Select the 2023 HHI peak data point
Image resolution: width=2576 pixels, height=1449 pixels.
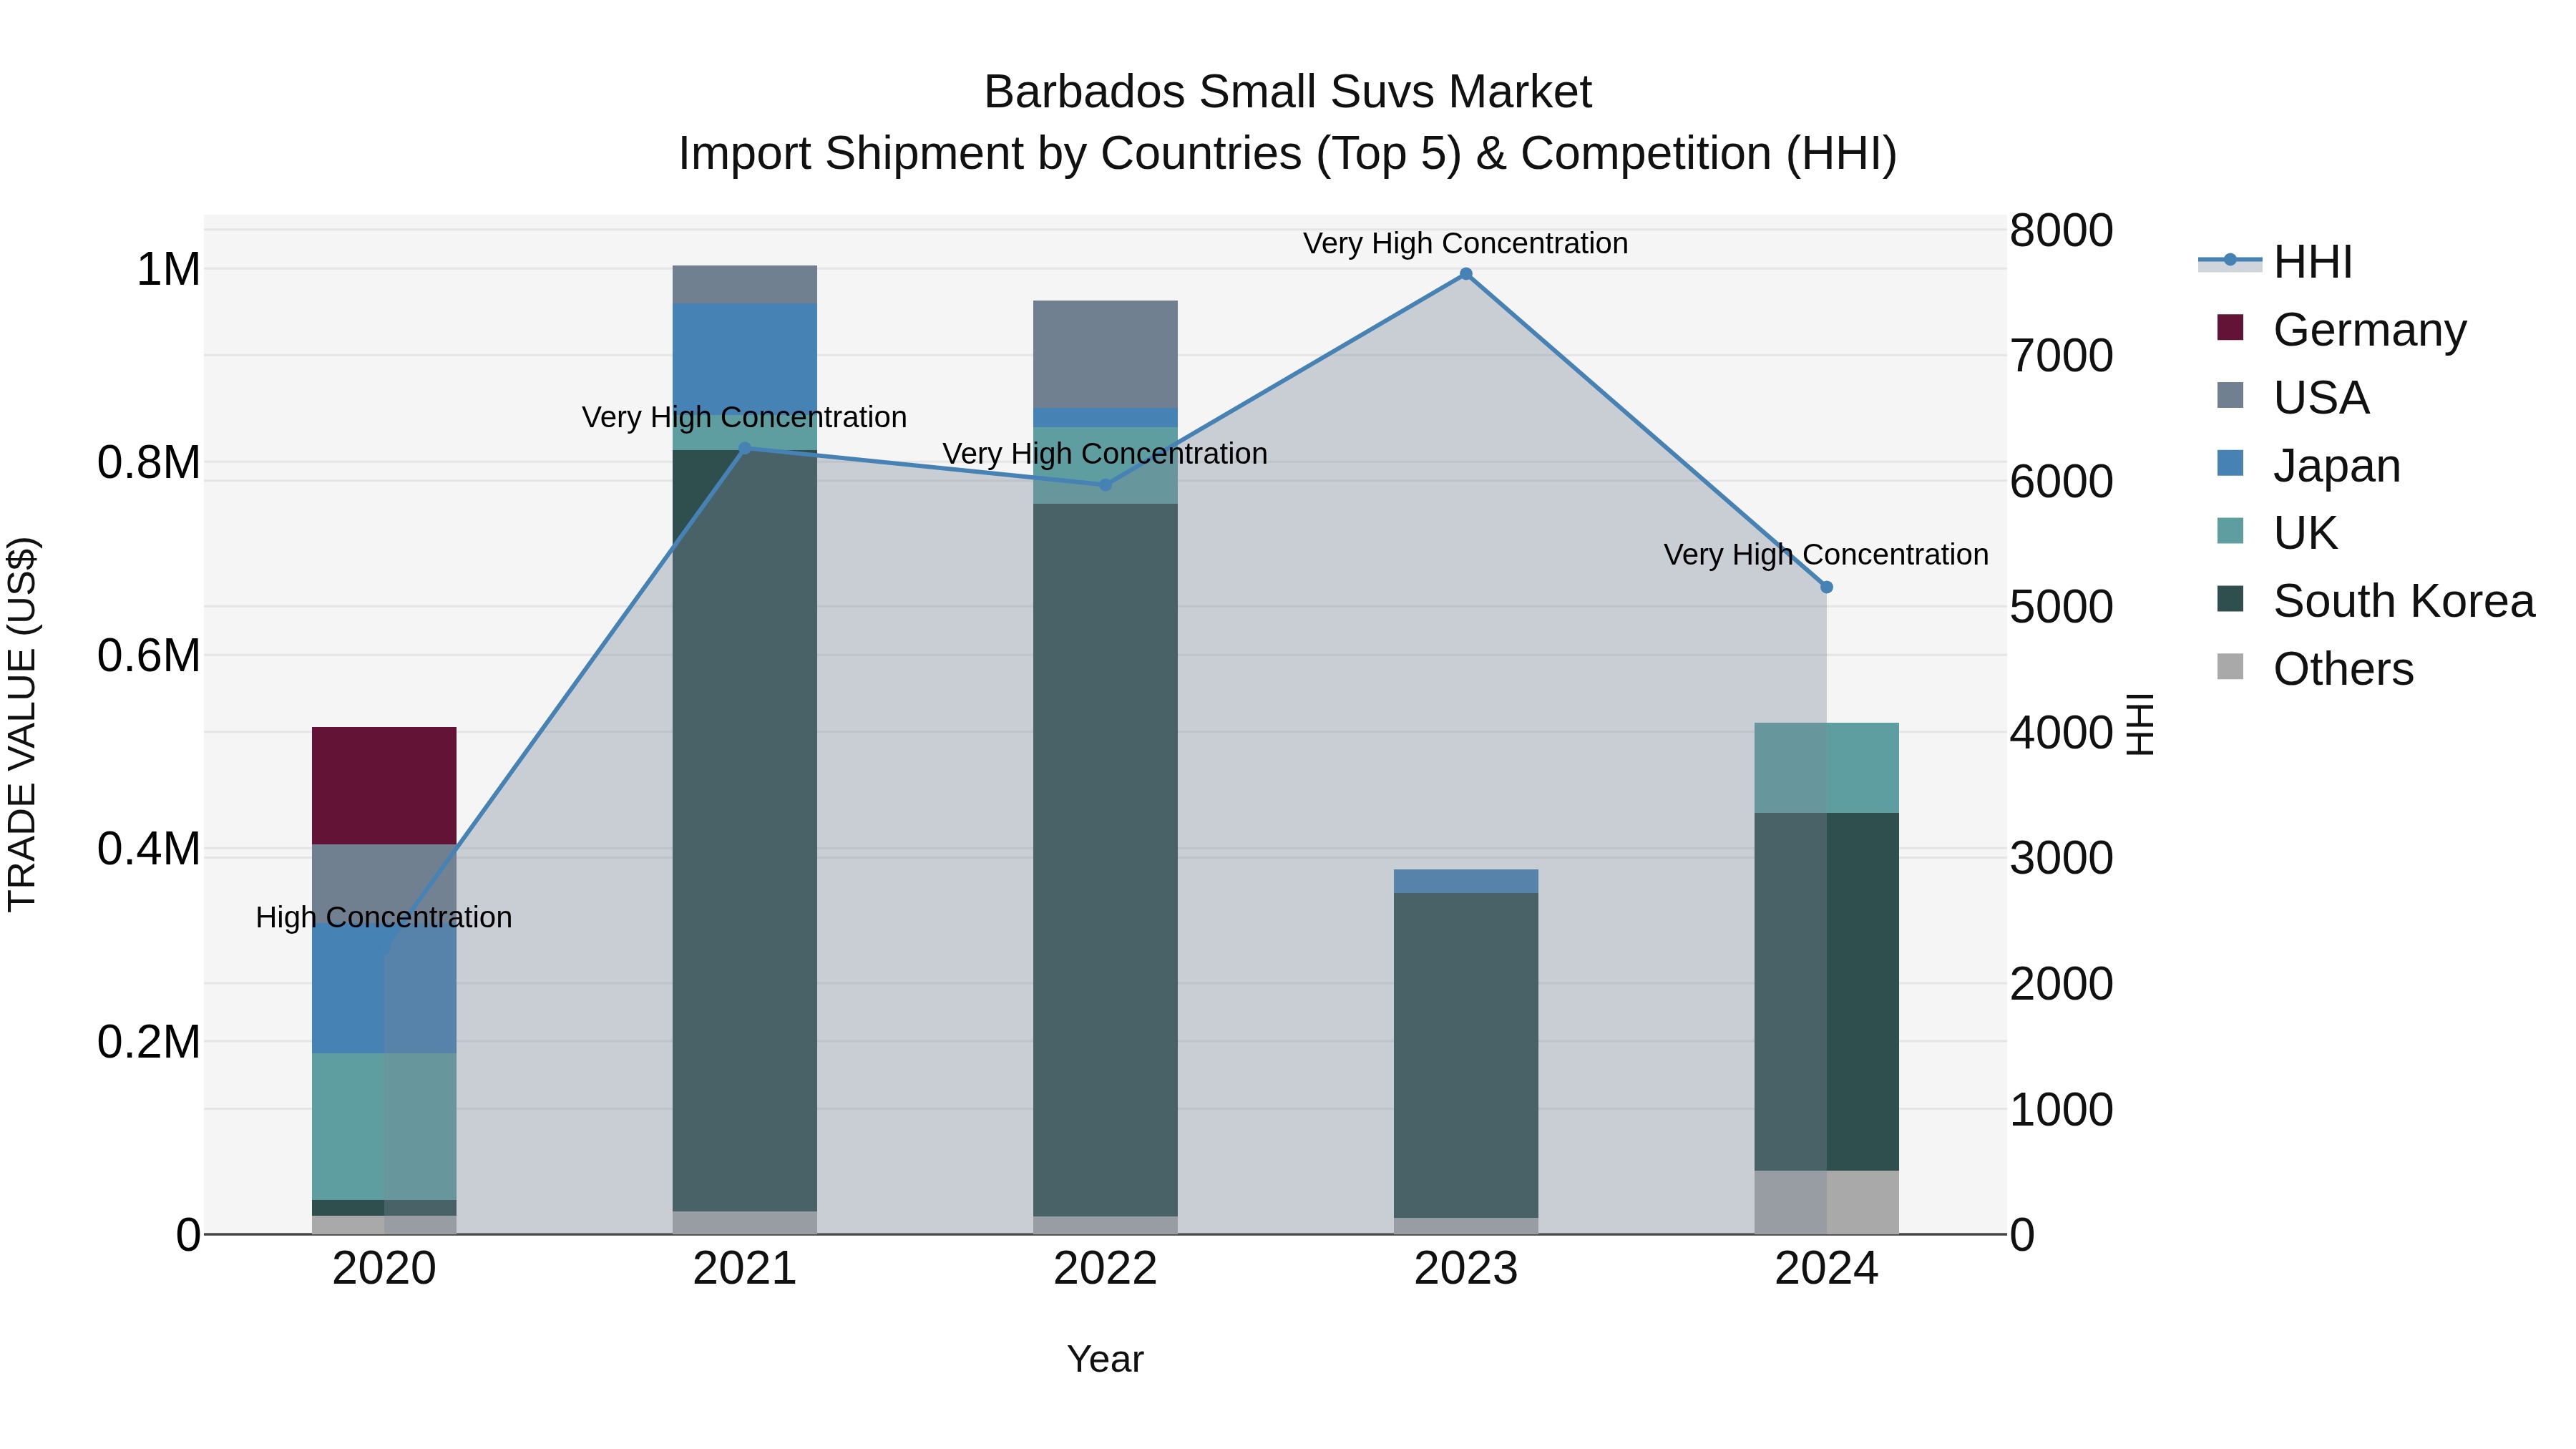(1466, 274)
